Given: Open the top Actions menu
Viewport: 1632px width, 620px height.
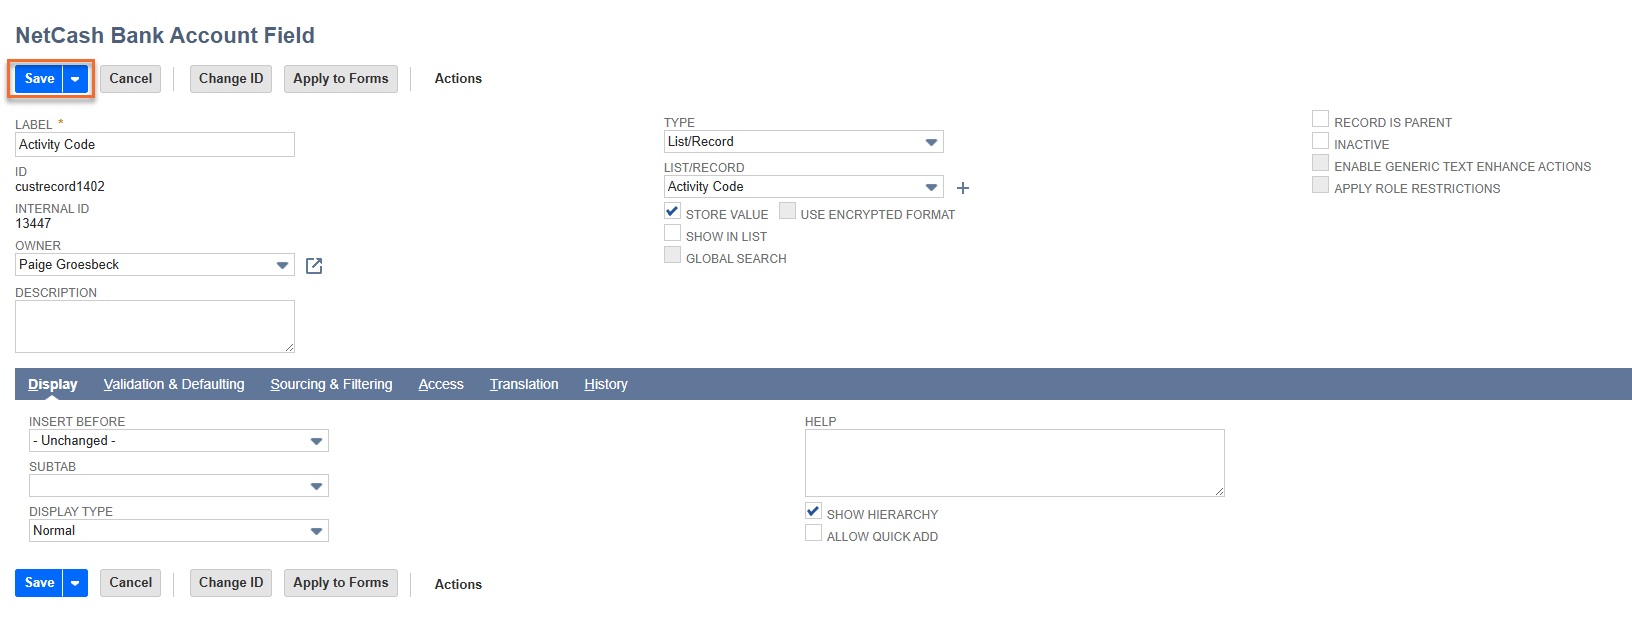Looking at the screenshot, I should click(x=458, y=79).
